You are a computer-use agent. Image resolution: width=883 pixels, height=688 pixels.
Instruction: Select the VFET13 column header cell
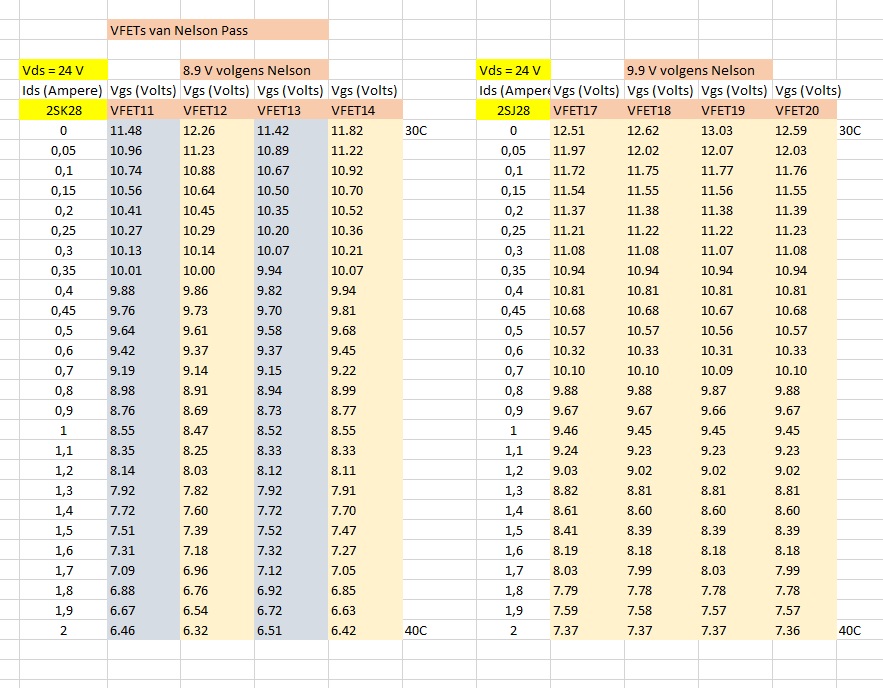pos(291,110)
